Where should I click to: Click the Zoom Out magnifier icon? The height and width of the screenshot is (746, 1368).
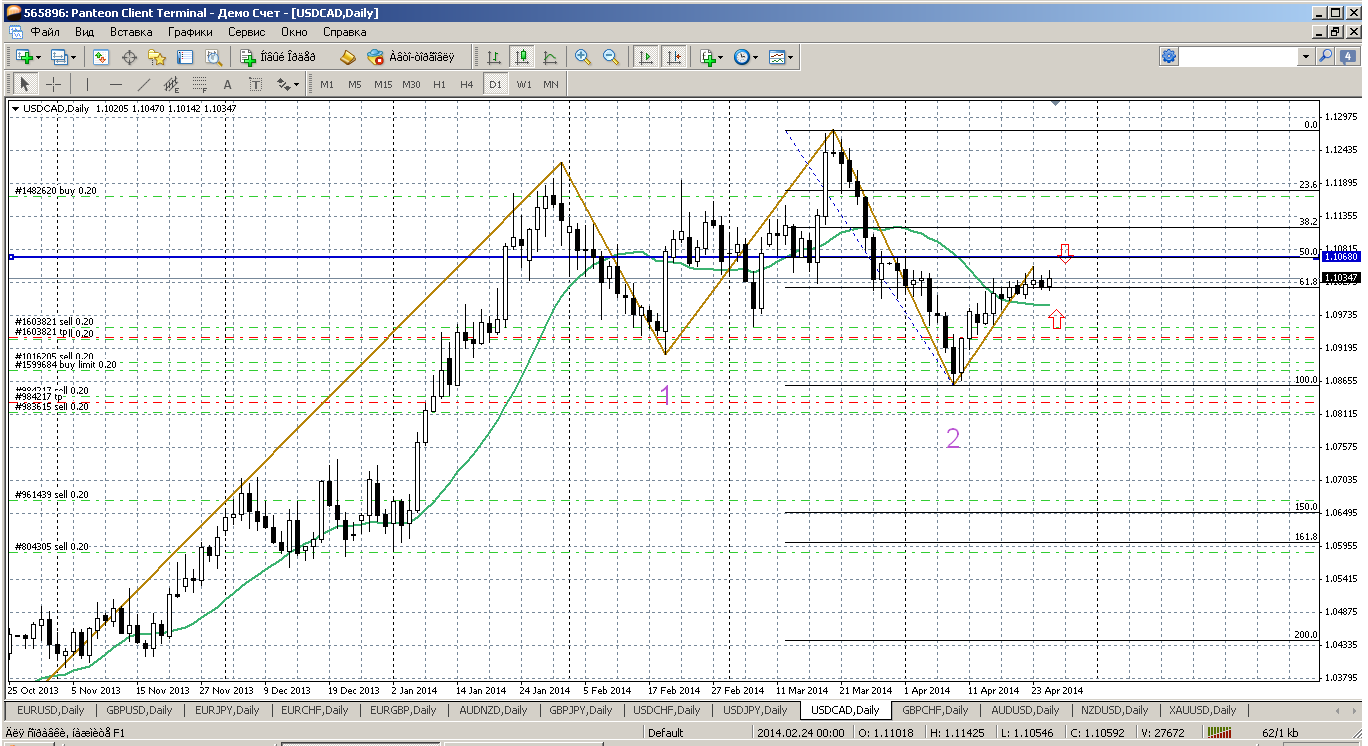(610, 58)
